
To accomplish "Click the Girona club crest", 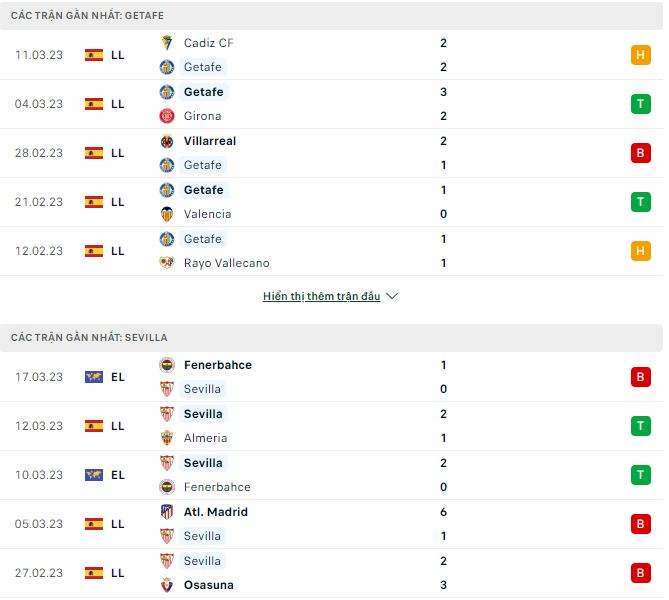I will [x=167, y=116].
